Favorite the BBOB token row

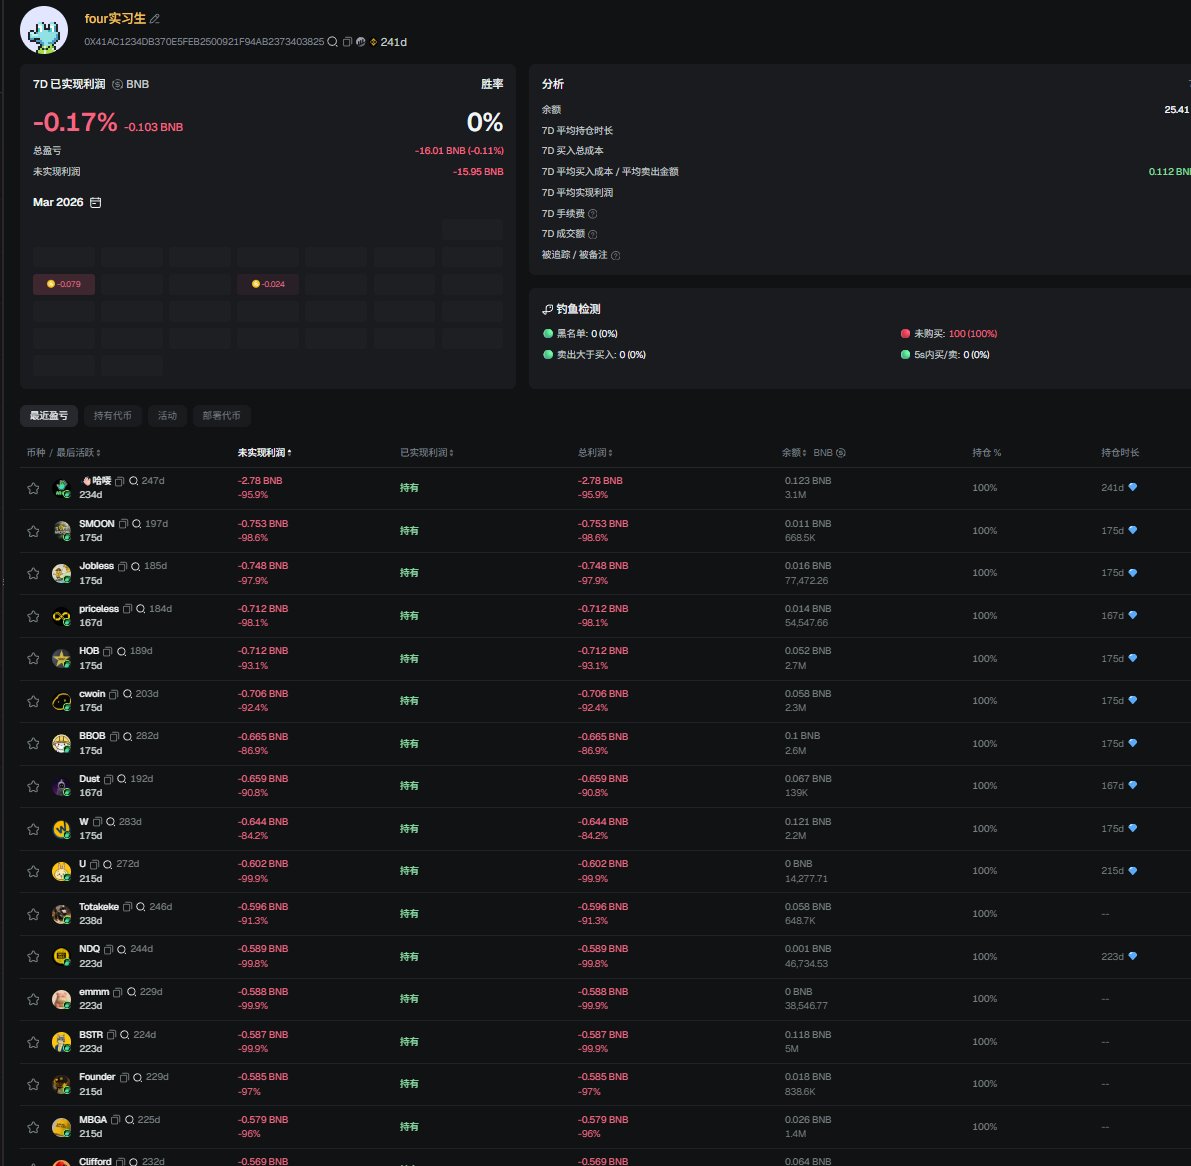click(33, 744)
